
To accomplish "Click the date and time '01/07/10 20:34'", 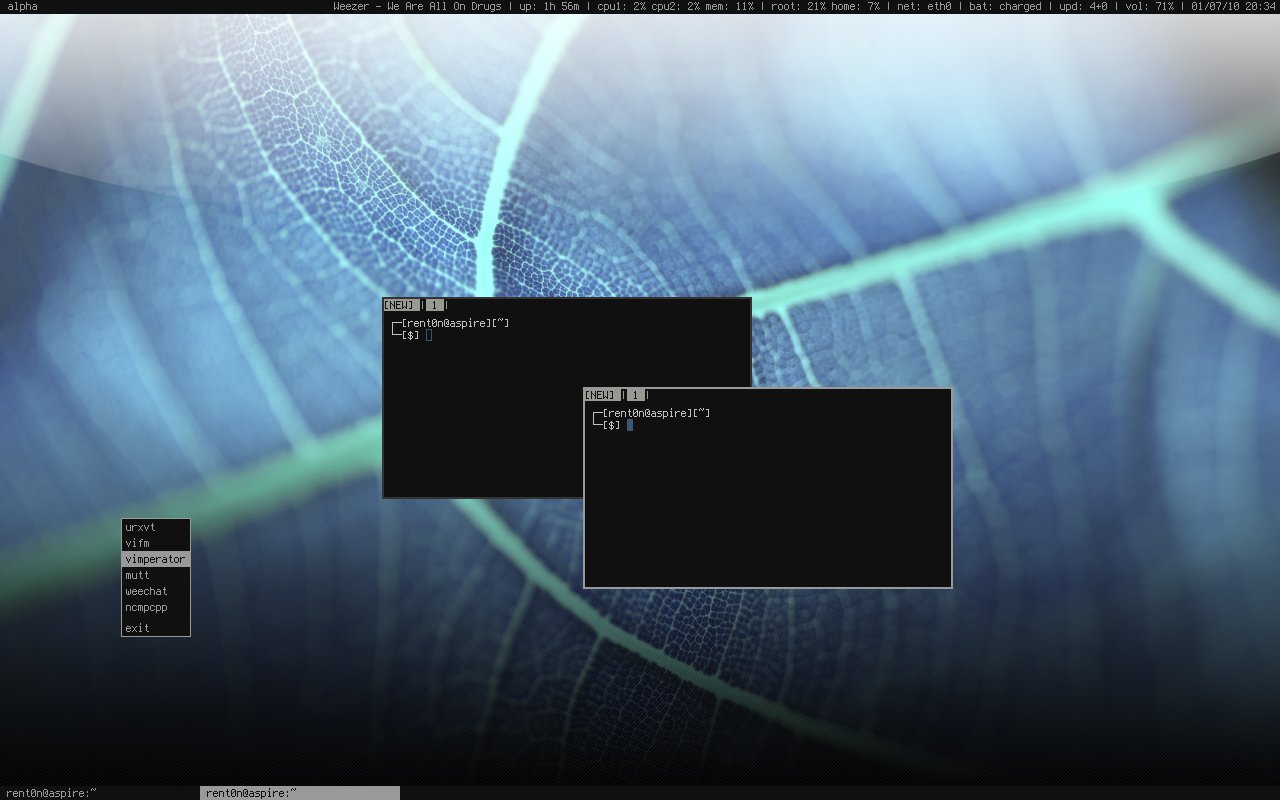I will coord(1233,6).
